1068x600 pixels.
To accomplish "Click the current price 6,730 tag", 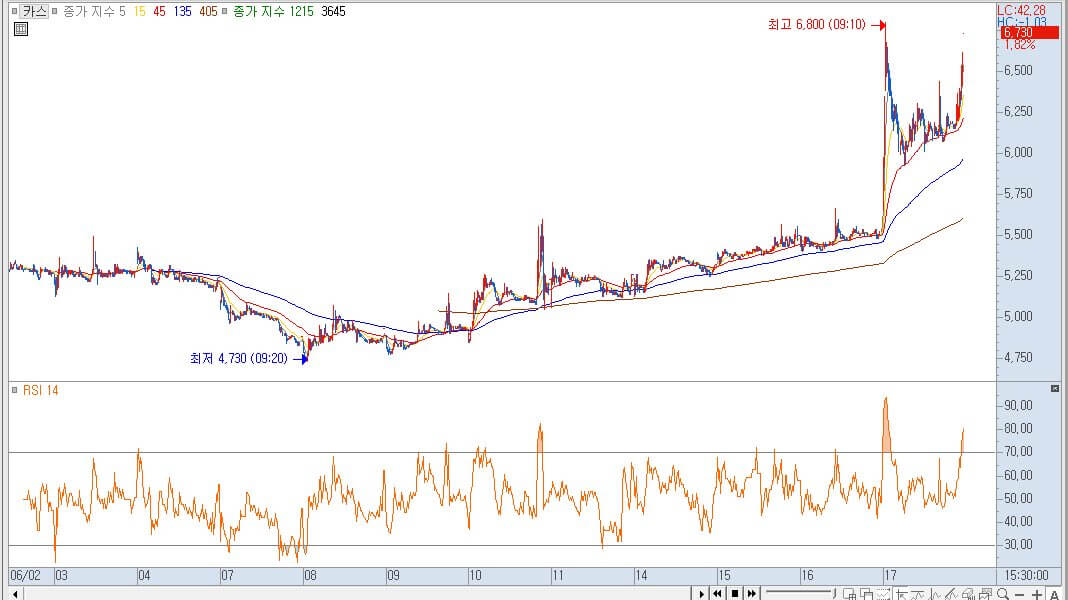I will [x=1028, y=33].
